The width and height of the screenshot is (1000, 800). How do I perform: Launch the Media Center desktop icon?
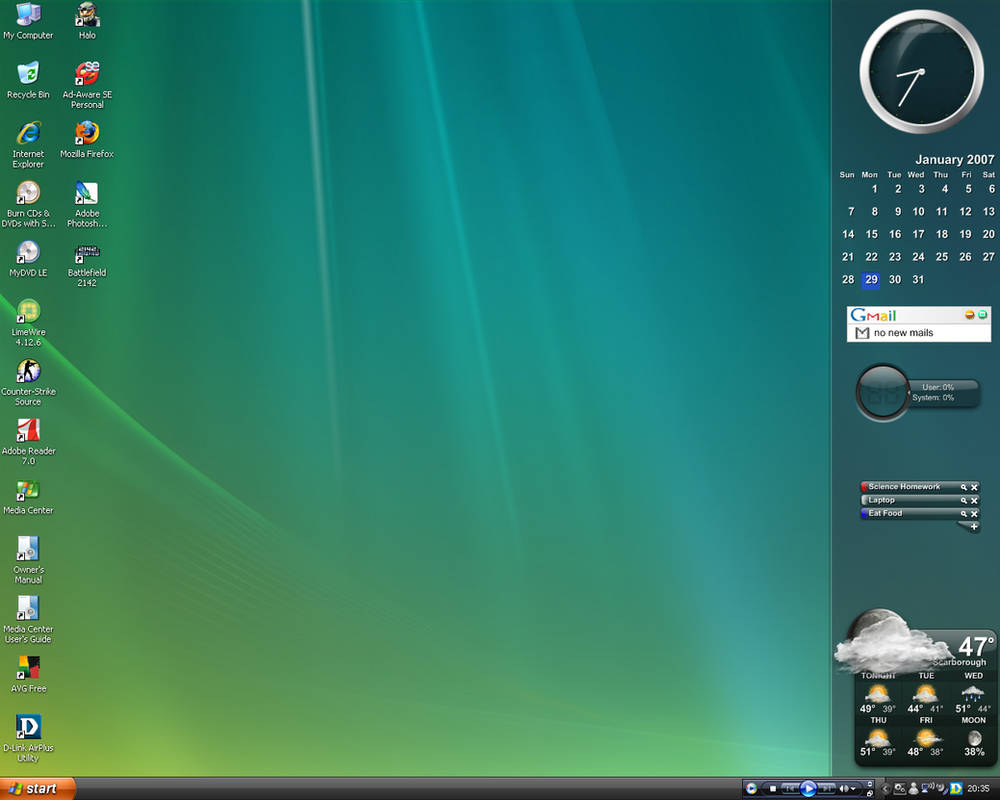coord(28,496)
